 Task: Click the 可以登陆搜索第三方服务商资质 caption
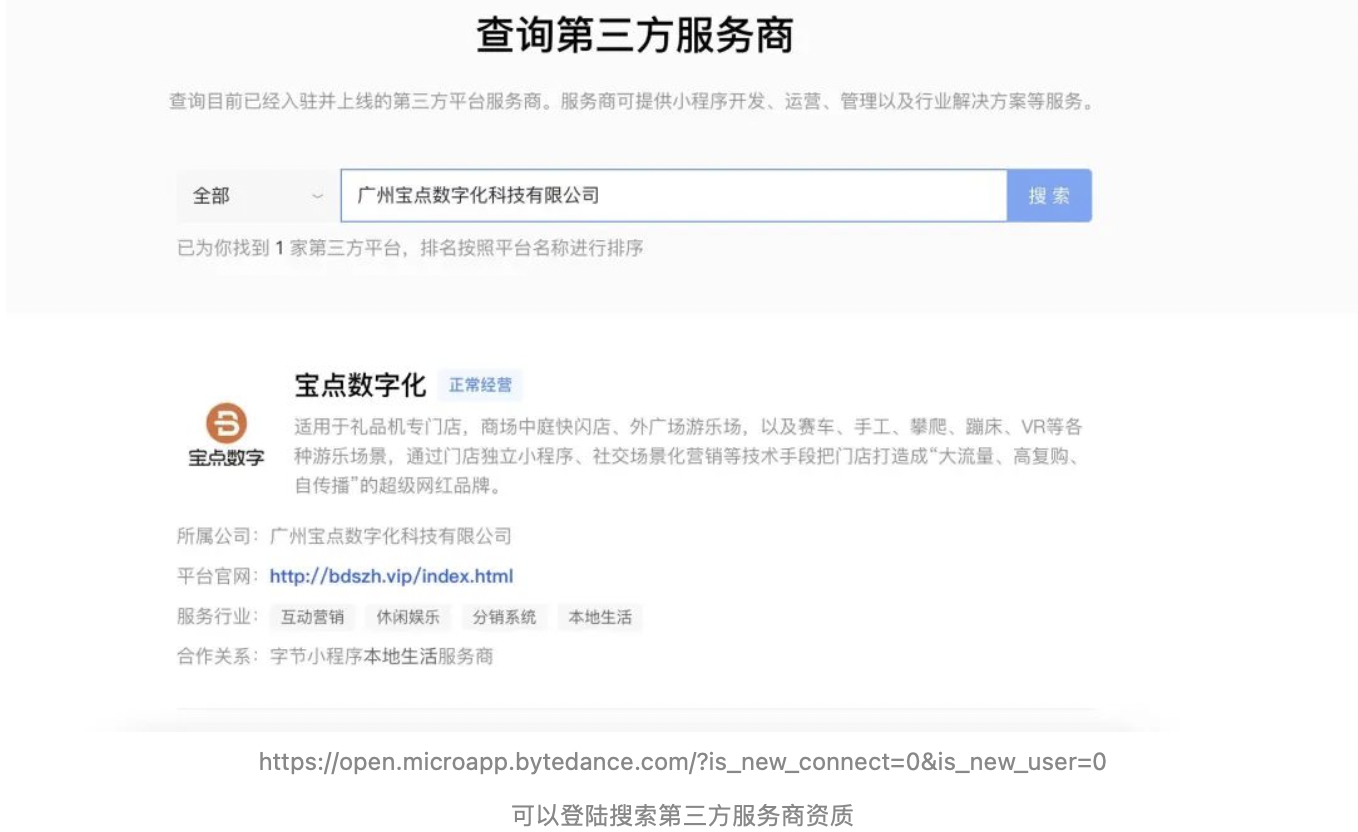(x=683, y=815)
